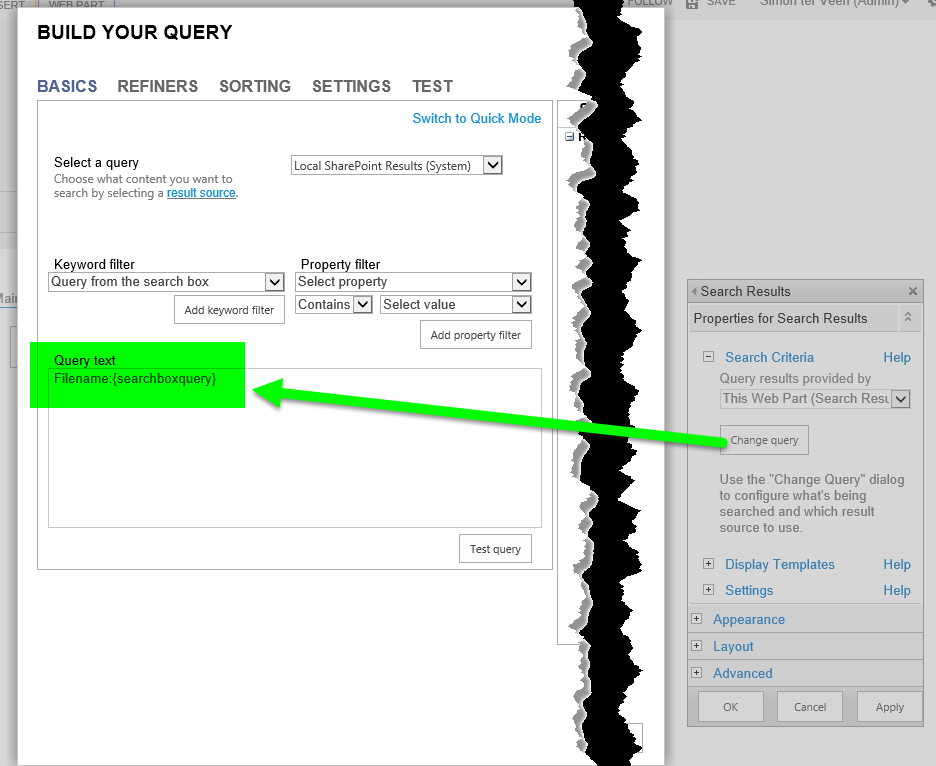936x766 pixels.
Task: Click the Advanced heading link
Action: pyautogui.click(x=743, y=673)
